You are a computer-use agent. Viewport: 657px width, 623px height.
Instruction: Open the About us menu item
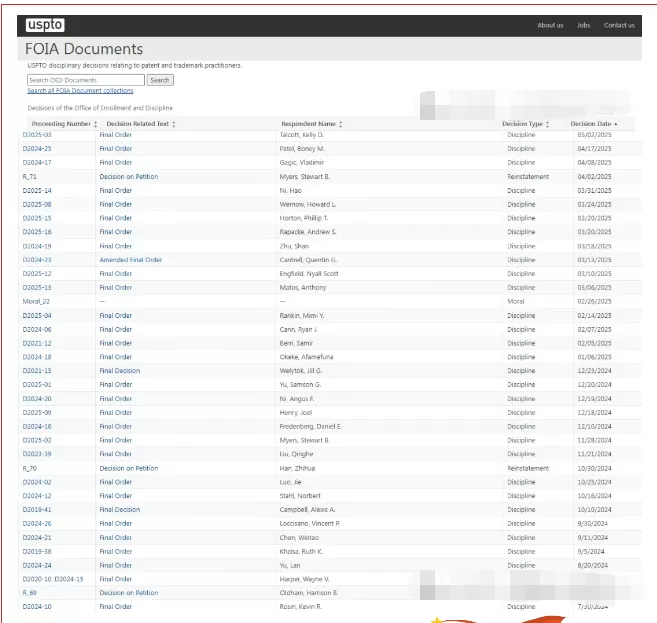click(550, 25)
